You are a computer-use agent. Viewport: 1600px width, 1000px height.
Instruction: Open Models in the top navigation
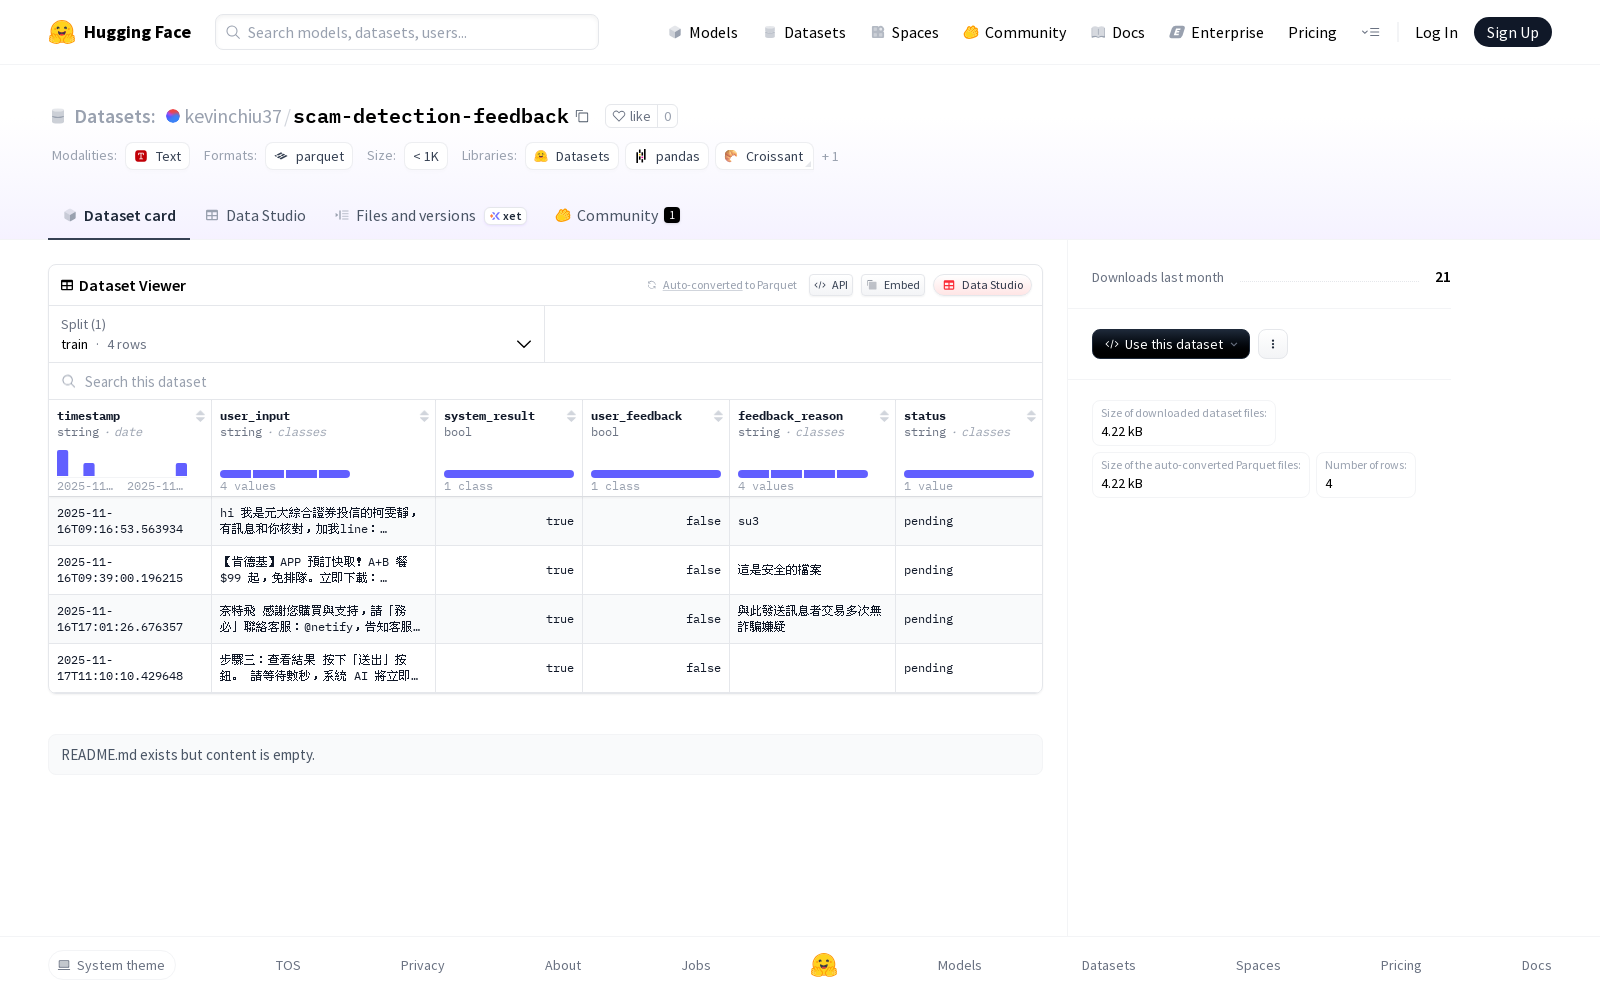pos(703,32)
